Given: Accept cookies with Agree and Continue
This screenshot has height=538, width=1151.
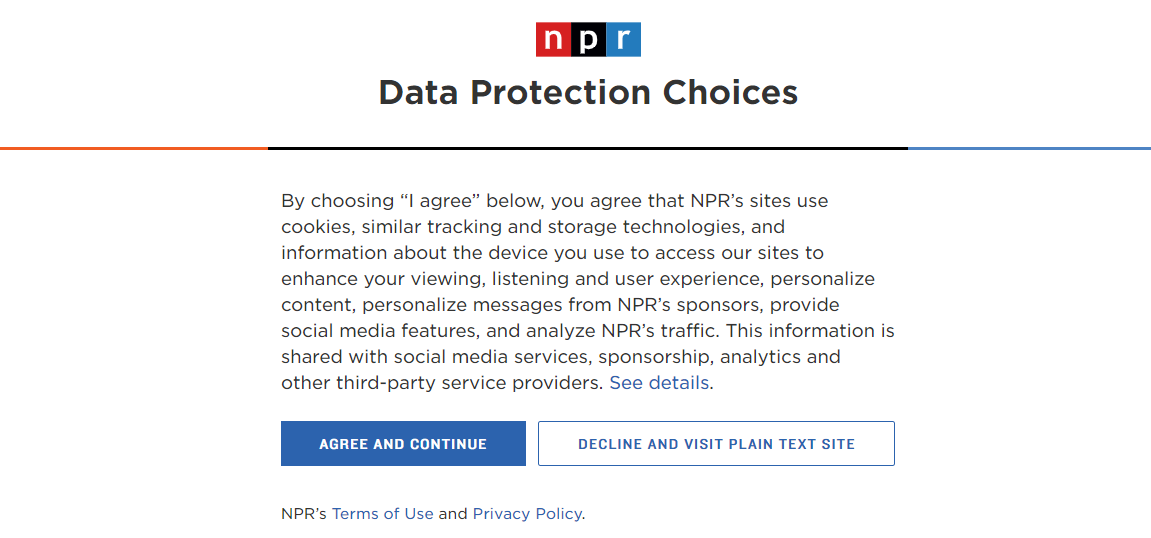Looking at the screenshot, I should coord(403,443).
